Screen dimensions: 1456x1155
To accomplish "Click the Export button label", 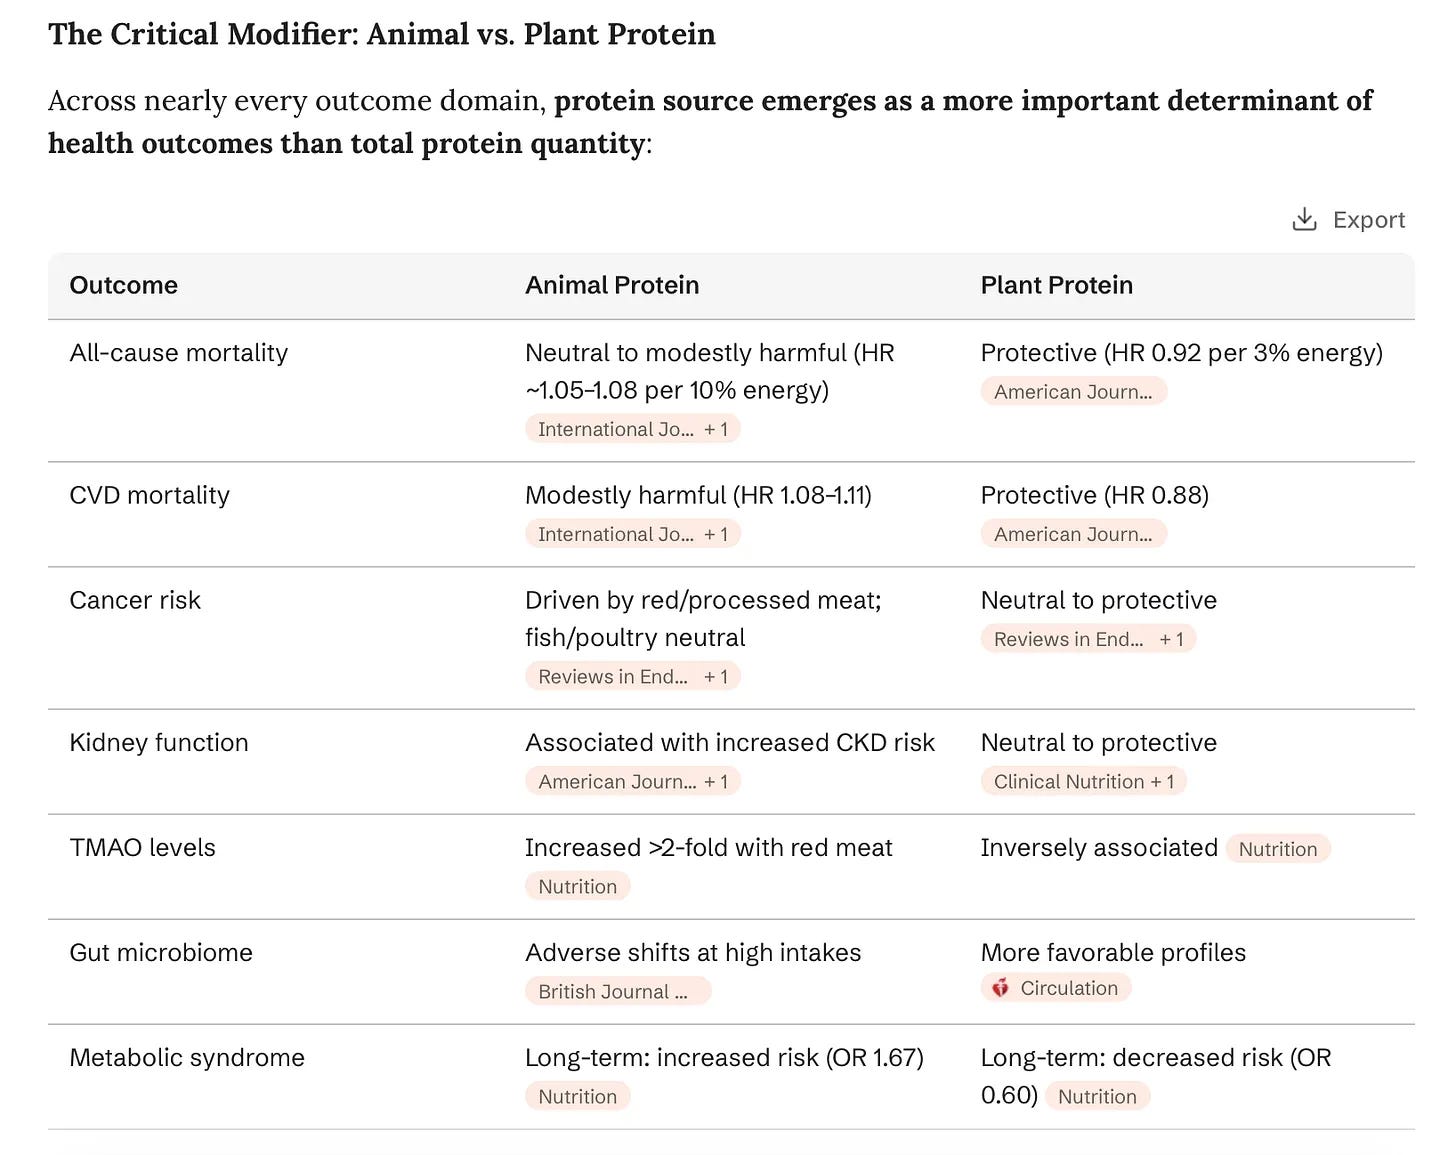I will point(1368,220).
